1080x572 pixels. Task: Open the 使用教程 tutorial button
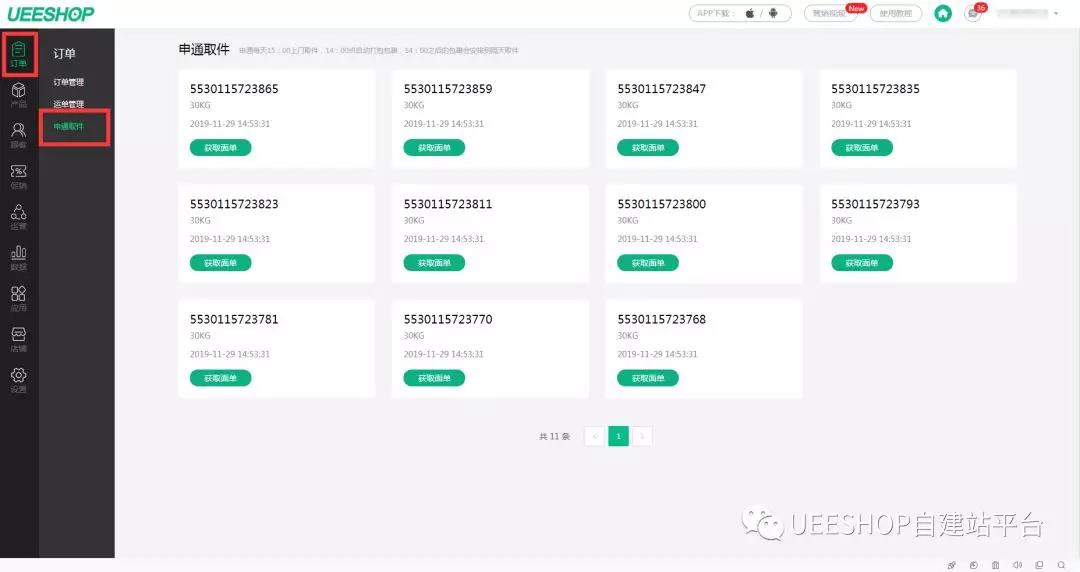point(895,13)
